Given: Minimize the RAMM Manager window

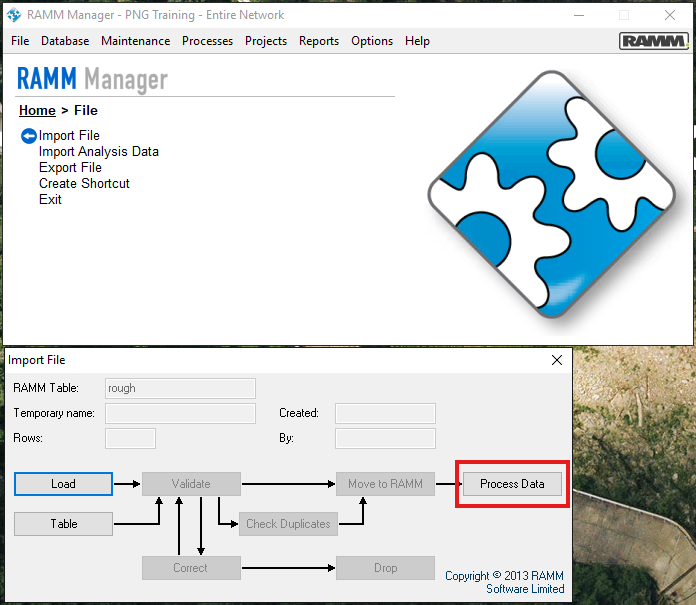Looking at the screenshot, I should coord(579,15).
